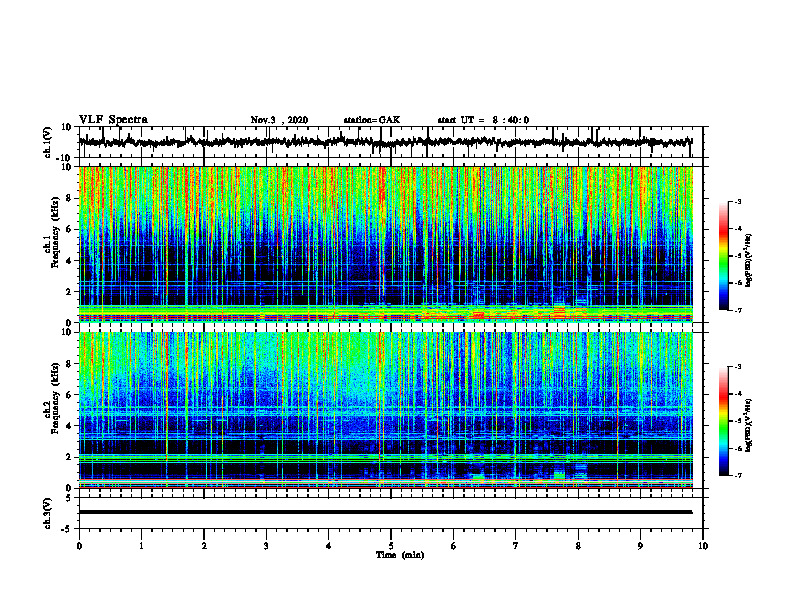Click the ch.1 voltage waveform trace panel
792x612 pixels.
tap(391, 142)
